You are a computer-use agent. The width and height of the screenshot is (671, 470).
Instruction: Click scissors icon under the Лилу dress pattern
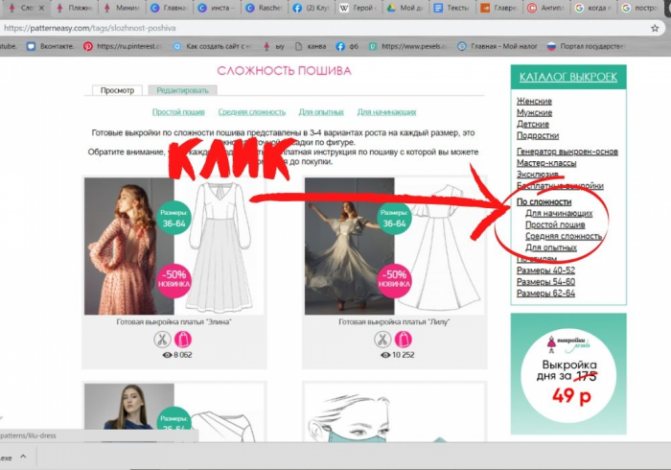pos(381,338)
